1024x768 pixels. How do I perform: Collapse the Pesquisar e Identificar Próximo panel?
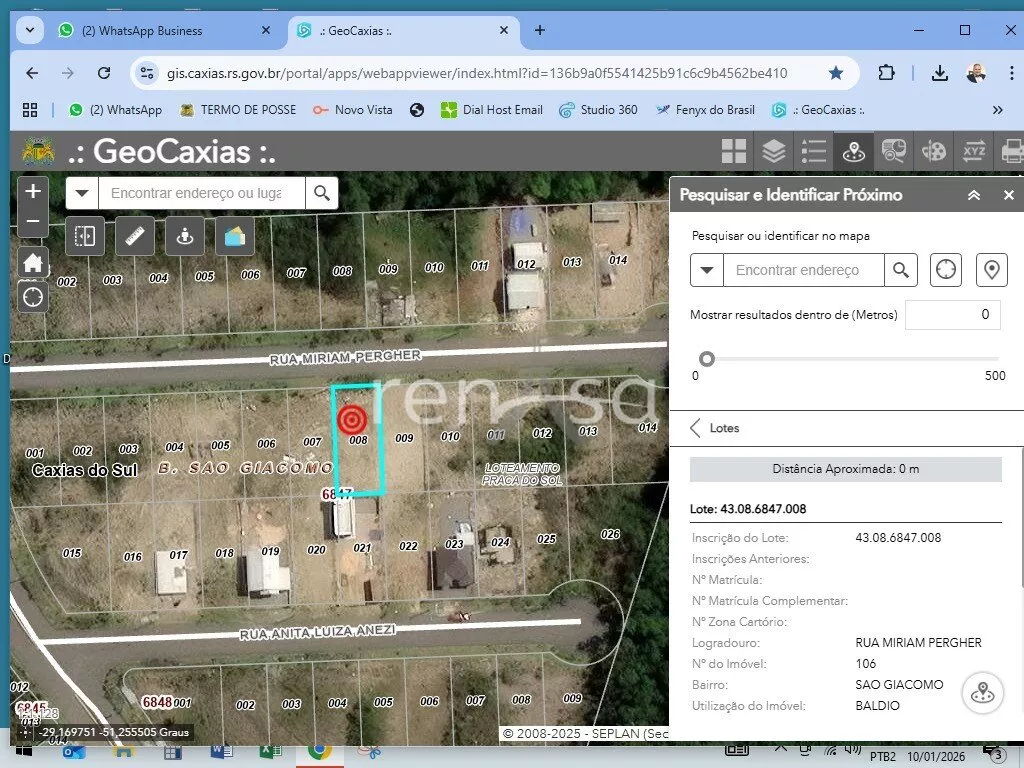[x=973, y=196]
